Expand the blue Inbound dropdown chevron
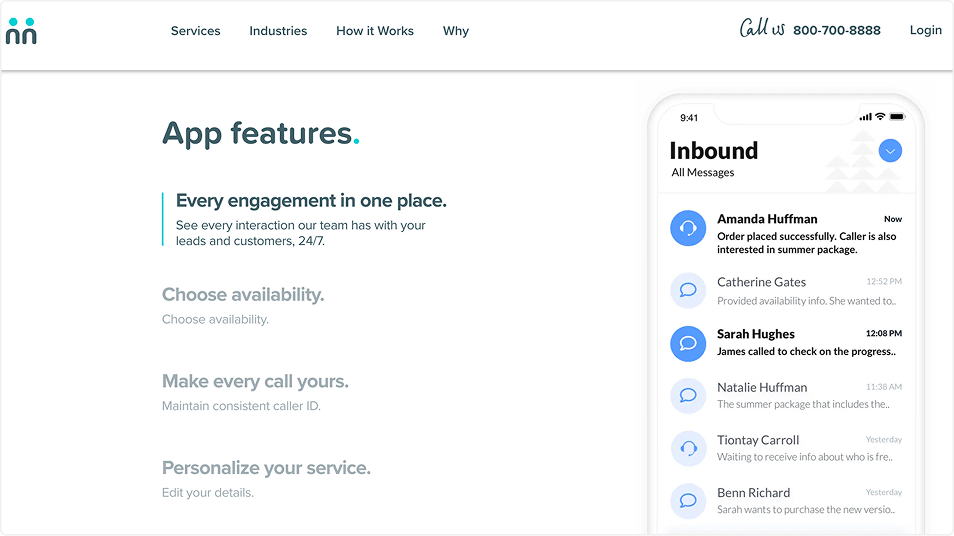 pos(890,151)
